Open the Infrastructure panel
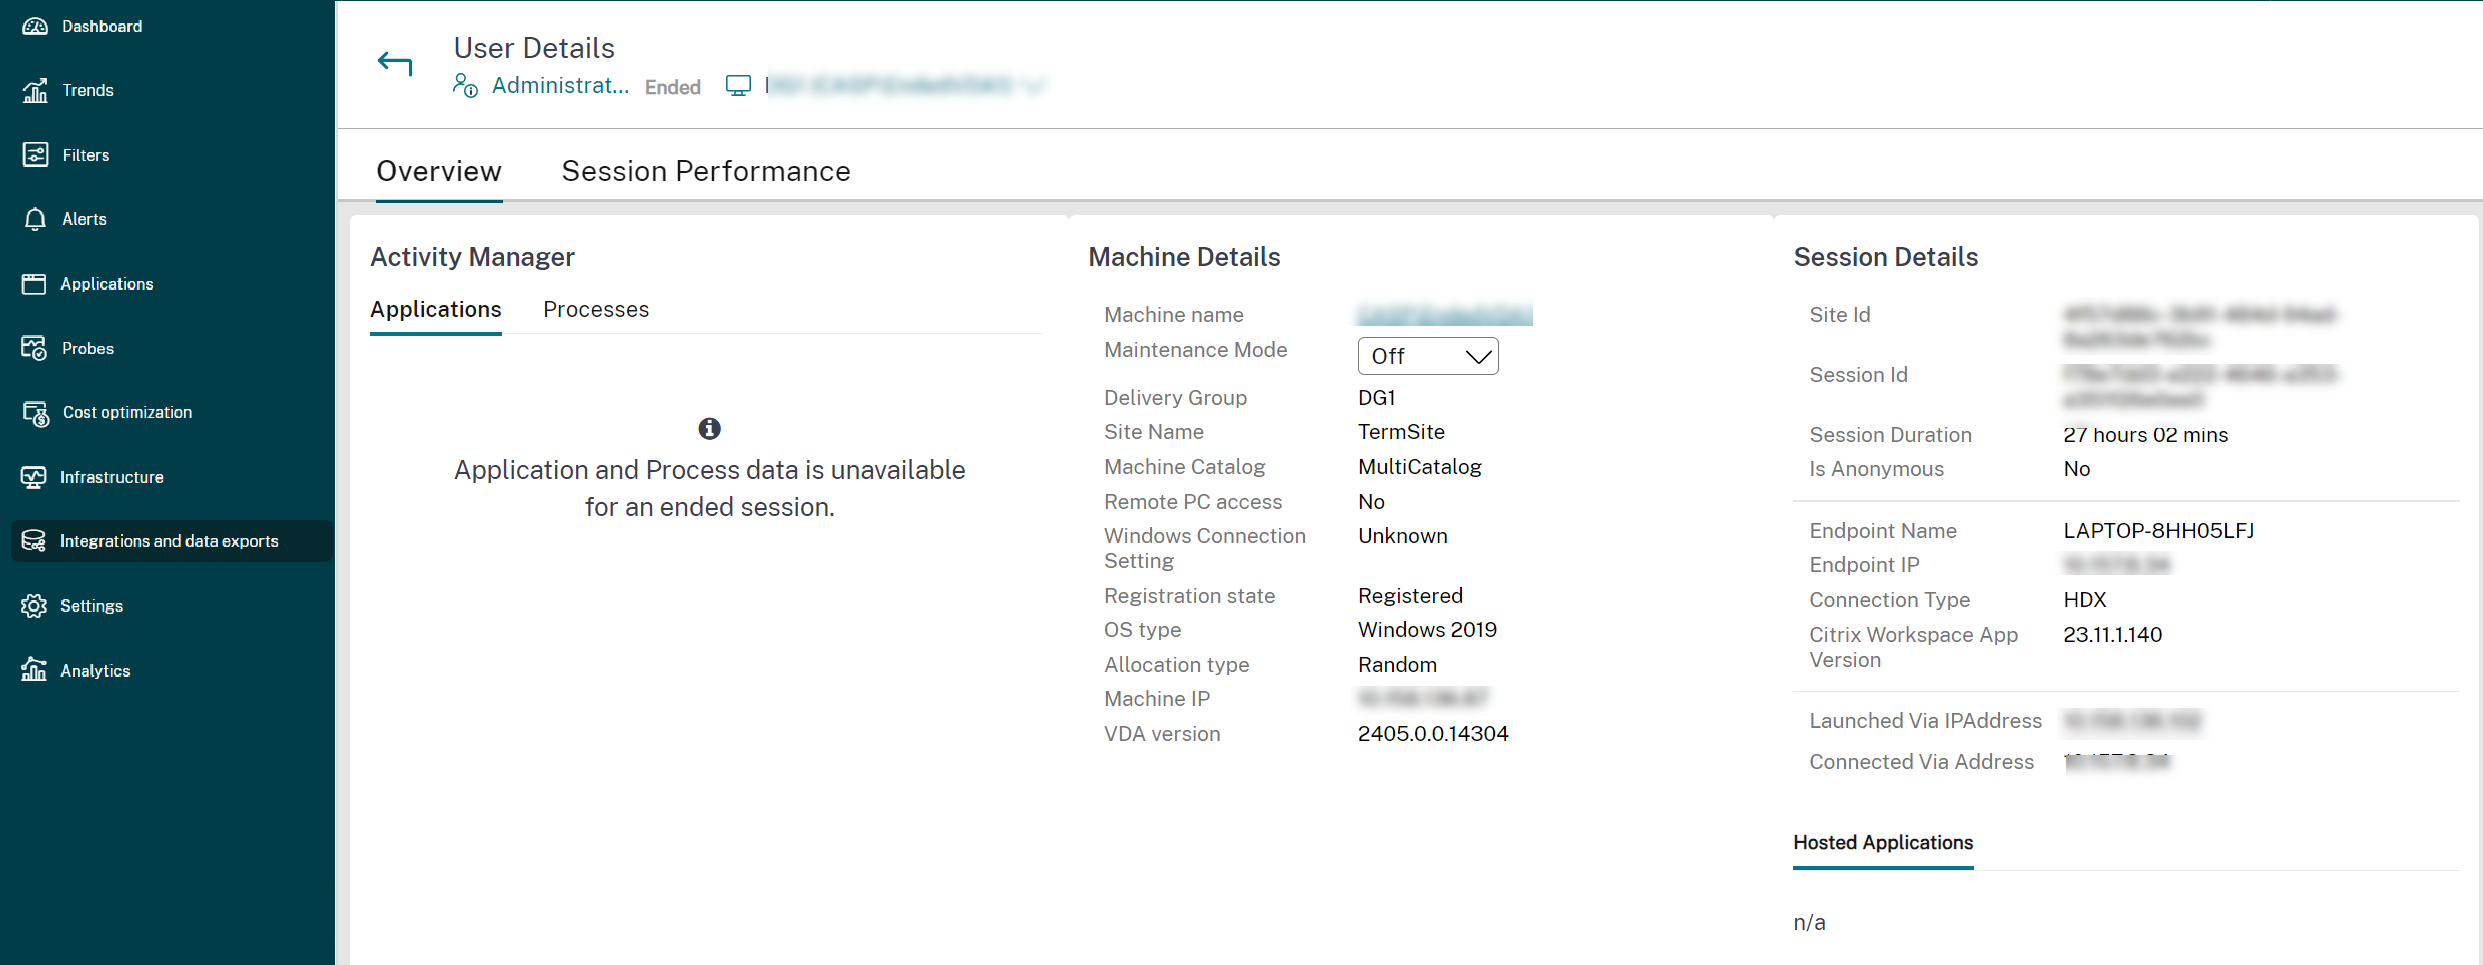Image resolution: width=2483 pixels, height=965 pixels. click(111, 477)
